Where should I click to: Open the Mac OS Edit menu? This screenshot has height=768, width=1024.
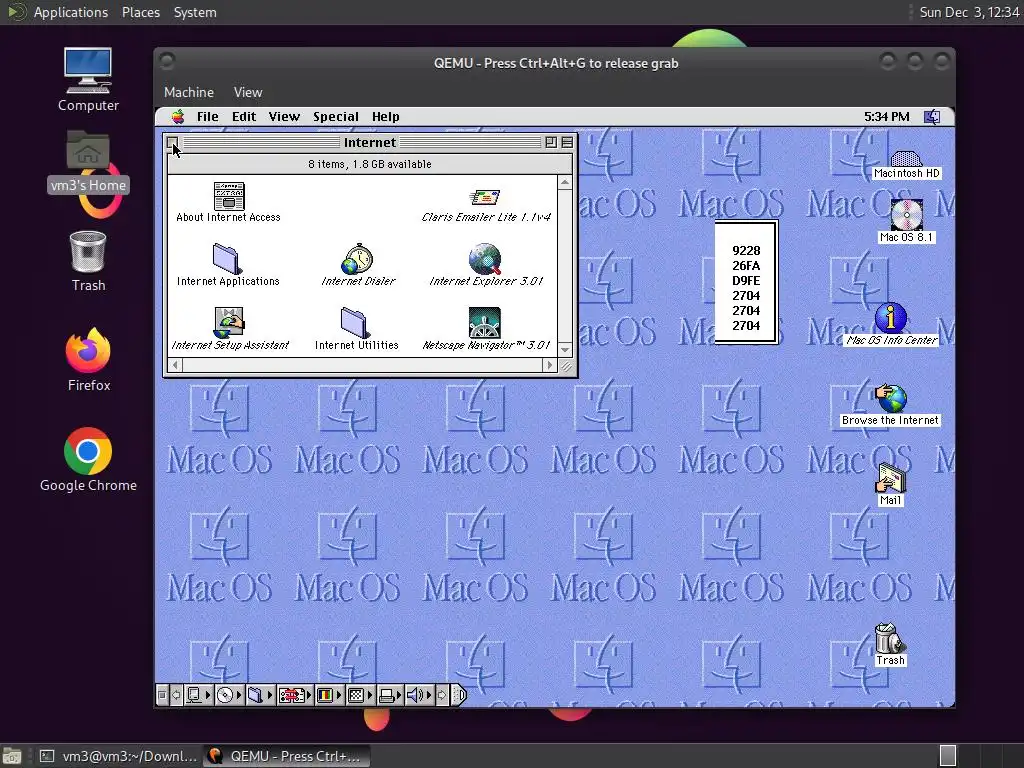click(244, 117)
